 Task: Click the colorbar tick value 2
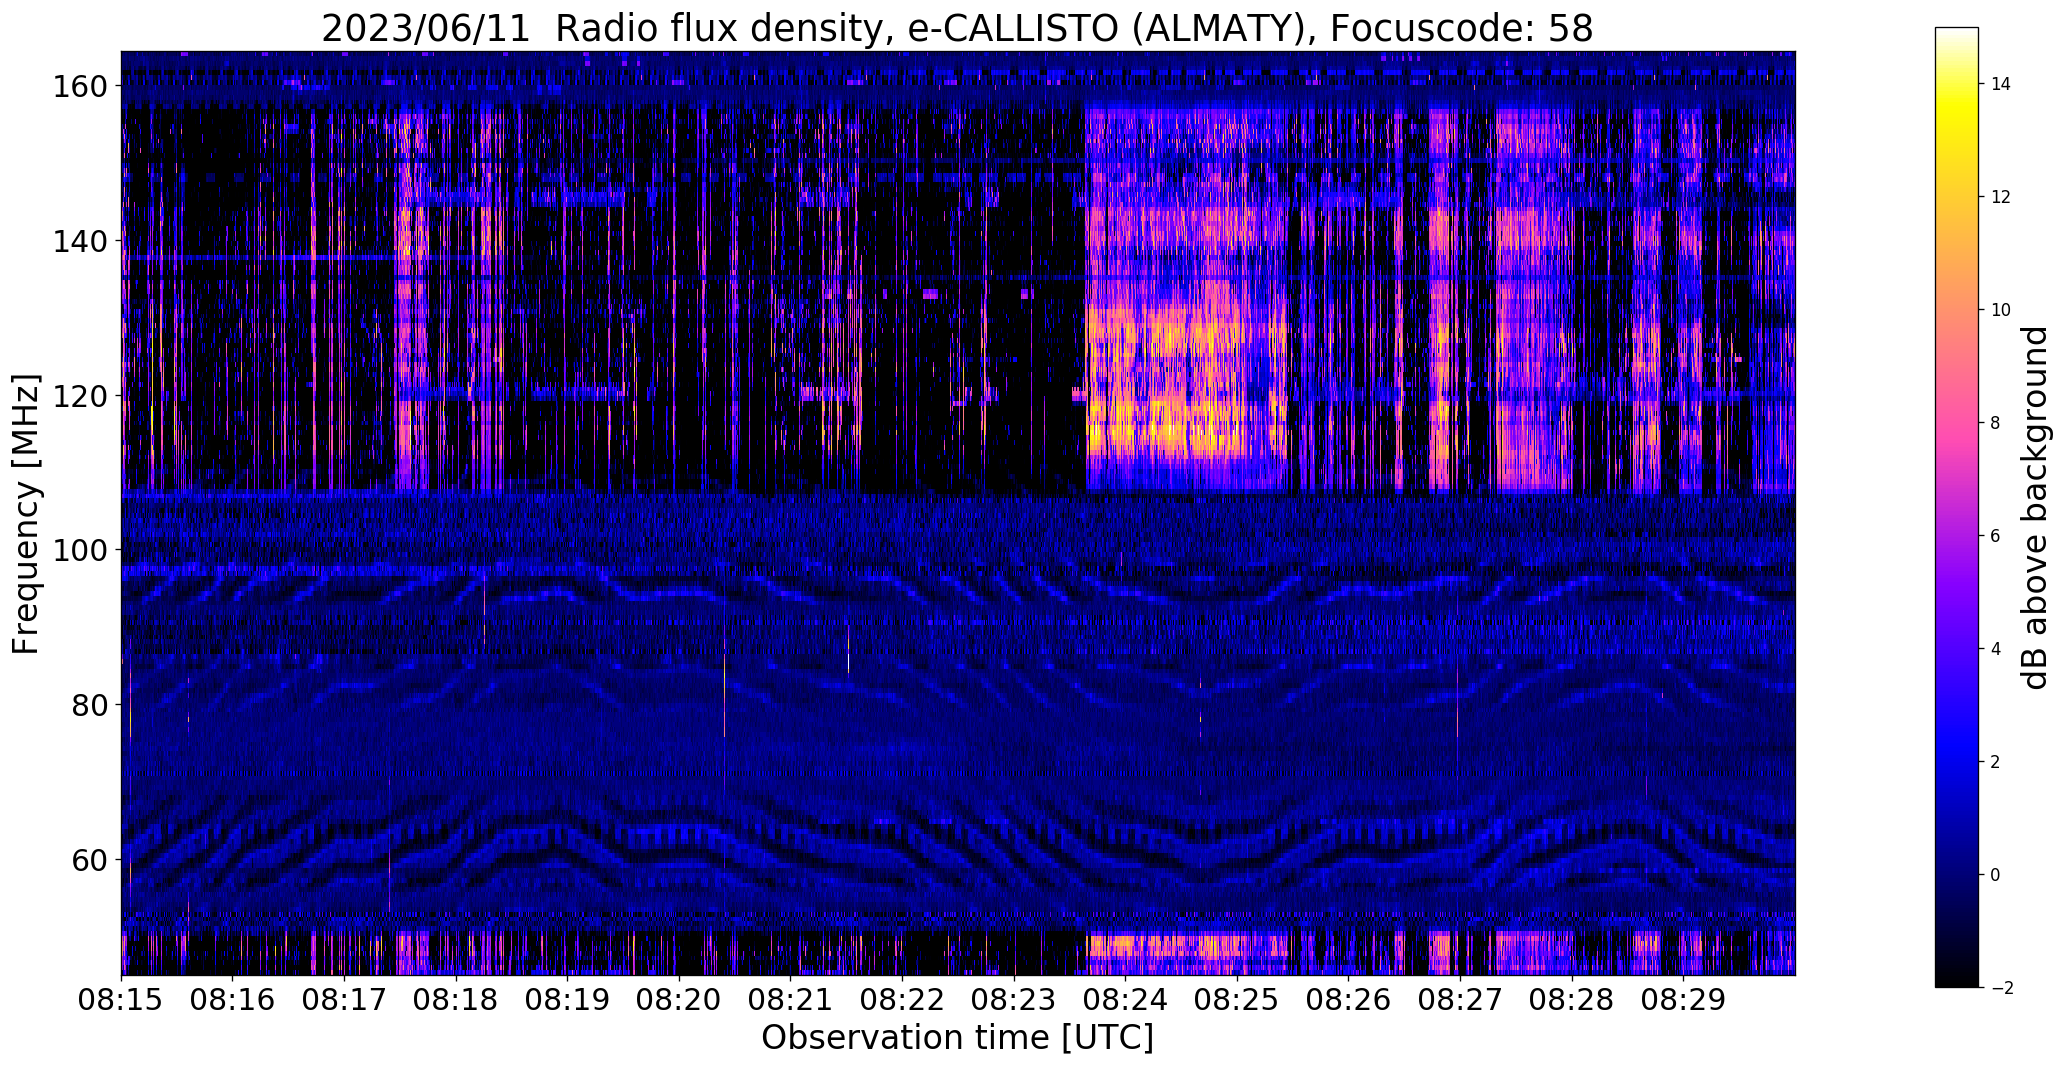[1995, 762]
